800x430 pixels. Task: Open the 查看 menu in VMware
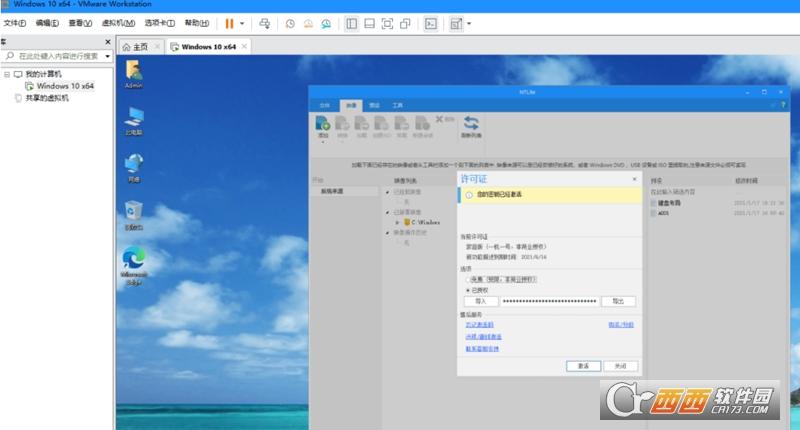pyautogui.click(x=80, y=23)
